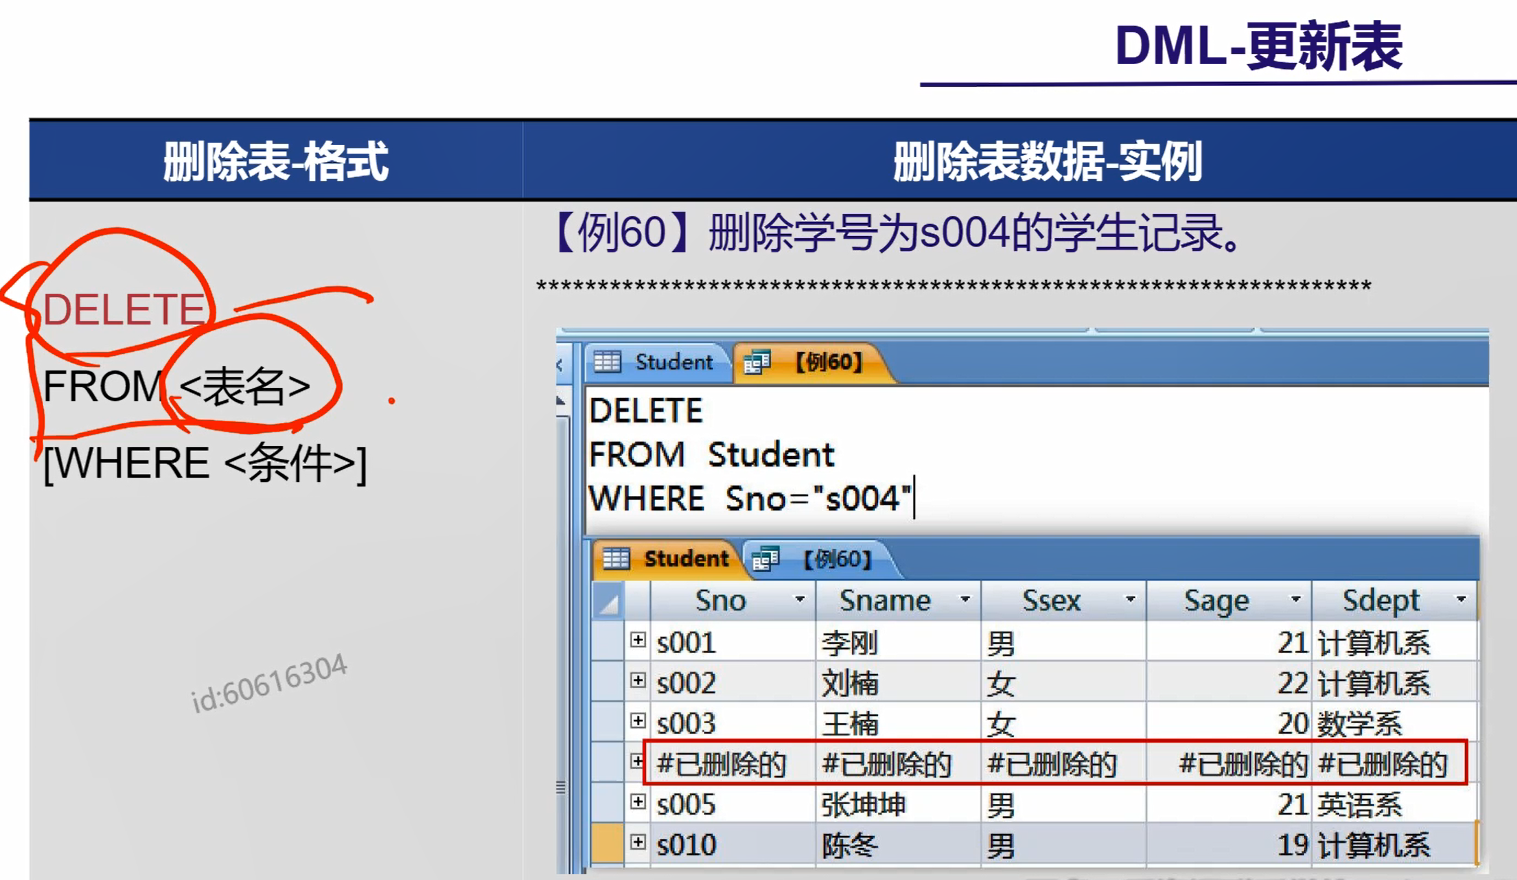Click the Sage cell 22 for s002

click(1229, 683)
